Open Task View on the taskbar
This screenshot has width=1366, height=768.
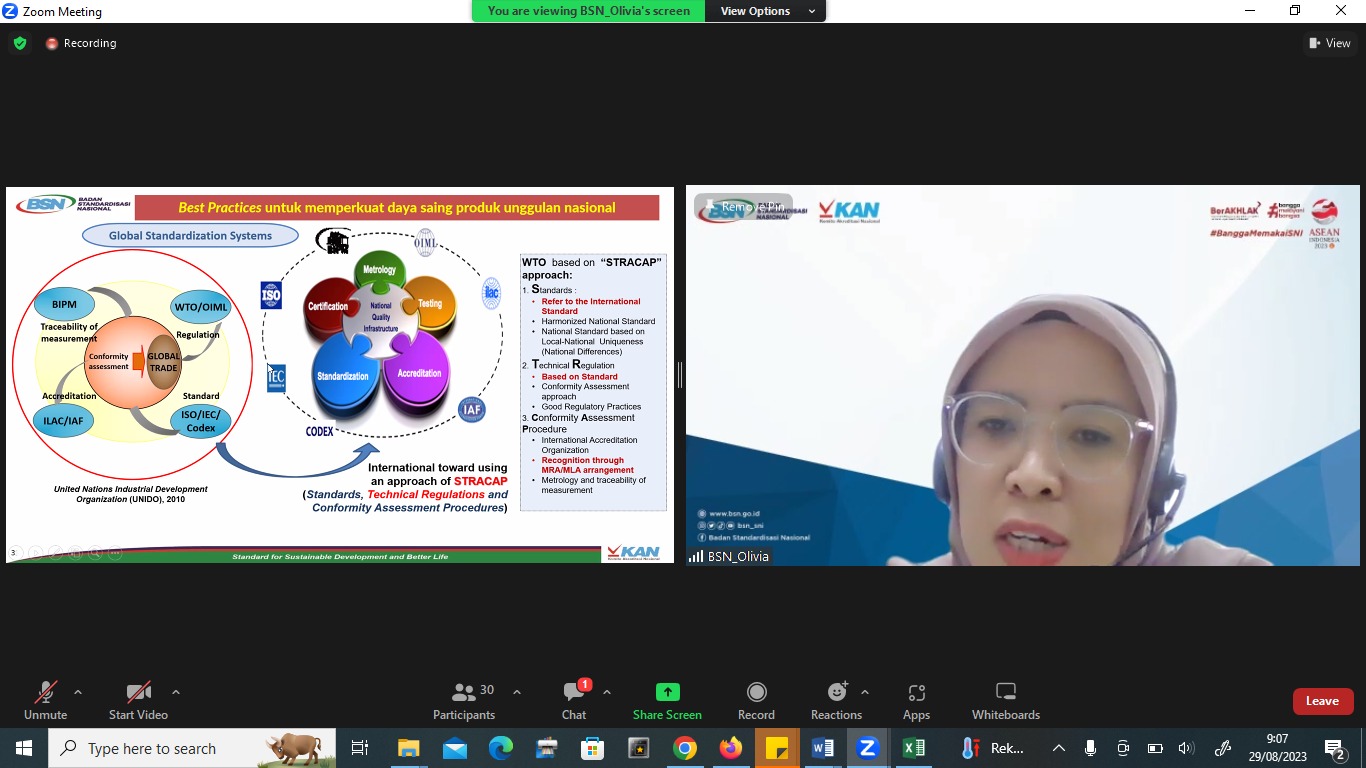point(360,748)
